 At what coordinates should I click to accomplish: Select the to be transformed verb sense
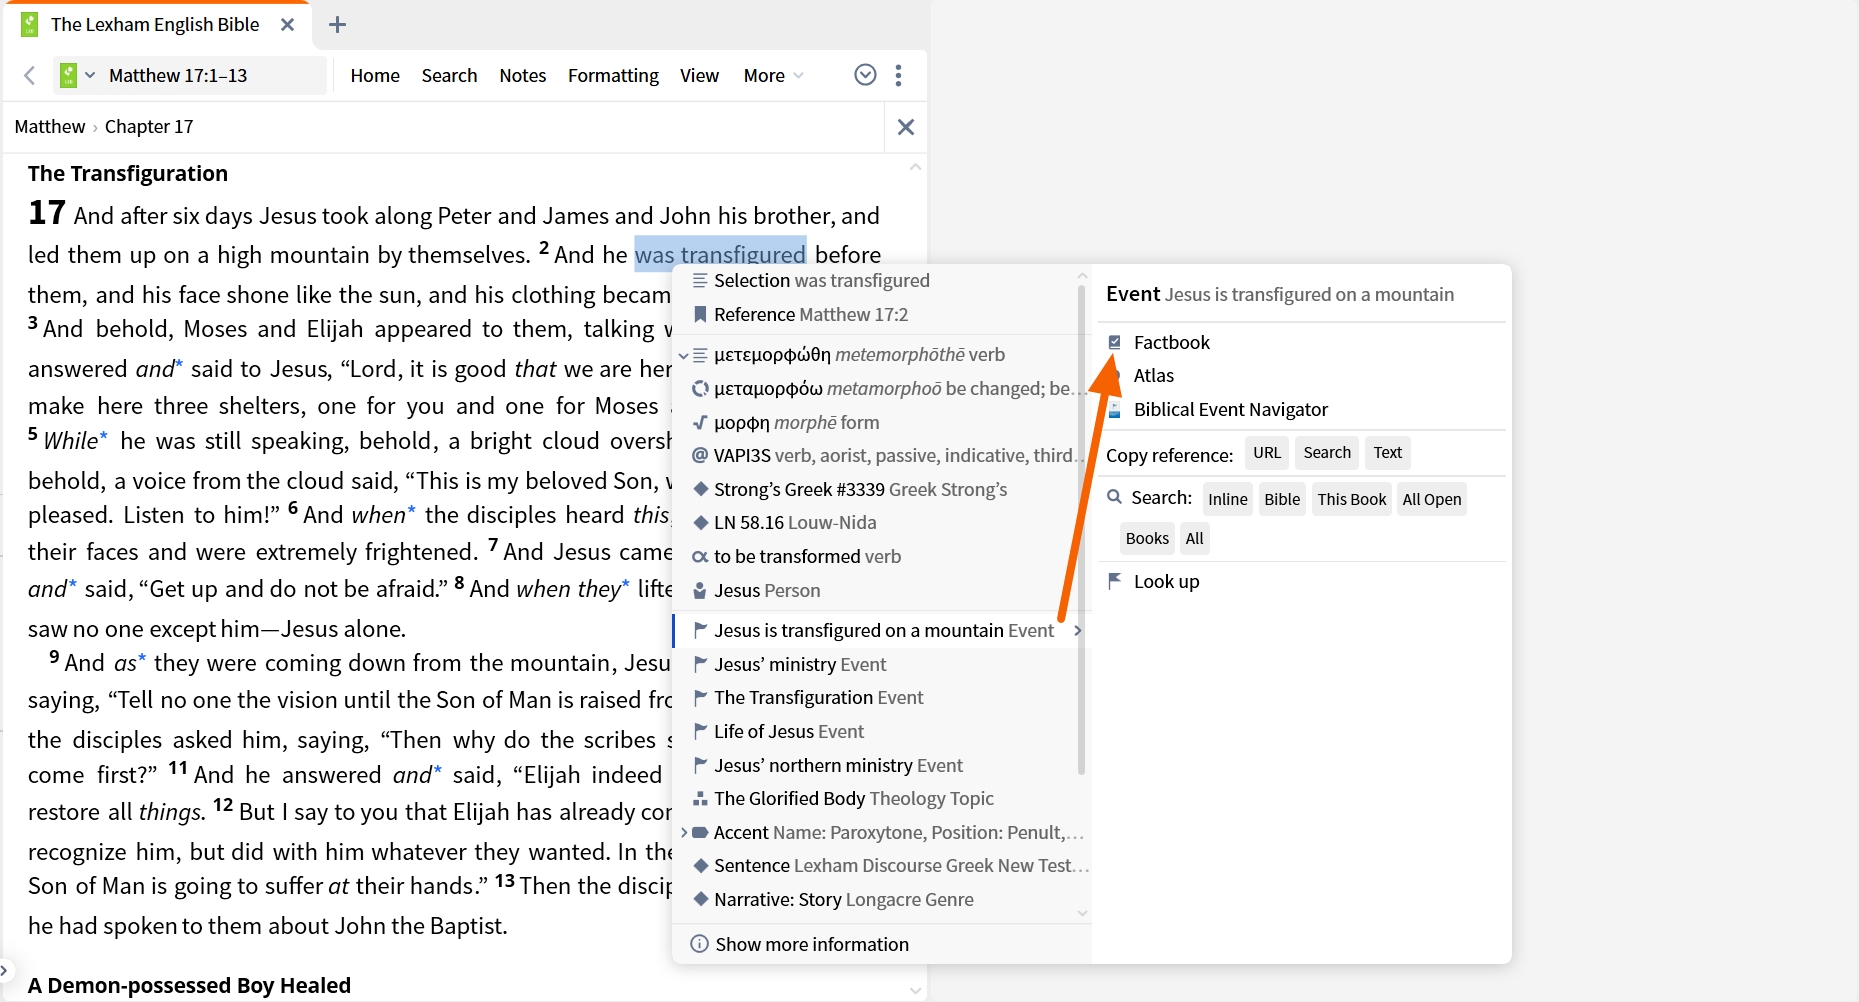click(880, 556)
